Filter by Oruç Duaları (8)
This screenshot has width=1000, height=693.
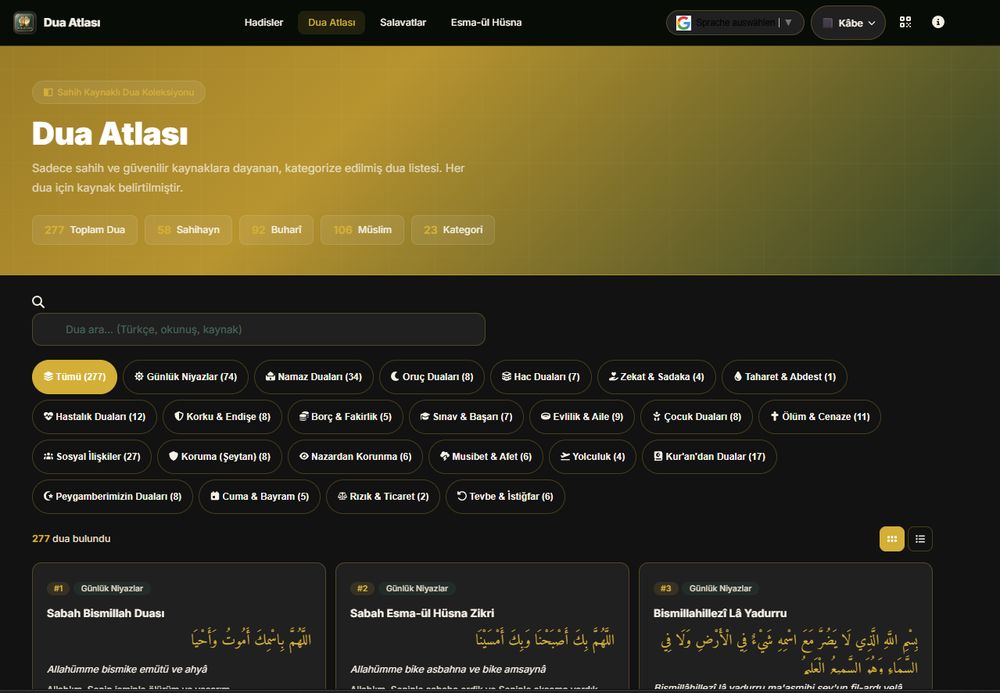[x=432, y=377]
